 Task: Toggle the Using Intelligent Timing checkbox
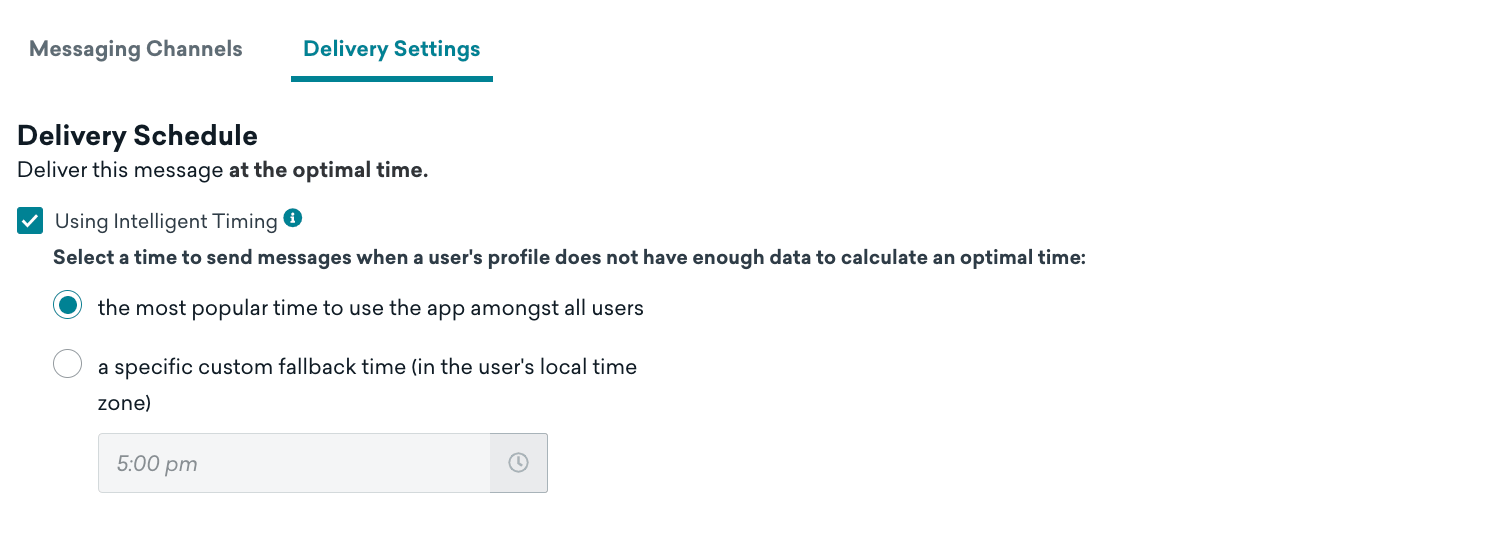click(x=30, y=221)
